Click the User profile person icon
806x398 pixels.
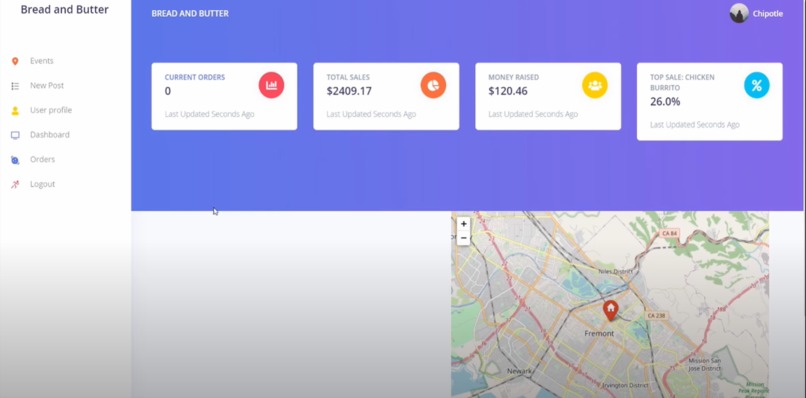pos(15,111)
